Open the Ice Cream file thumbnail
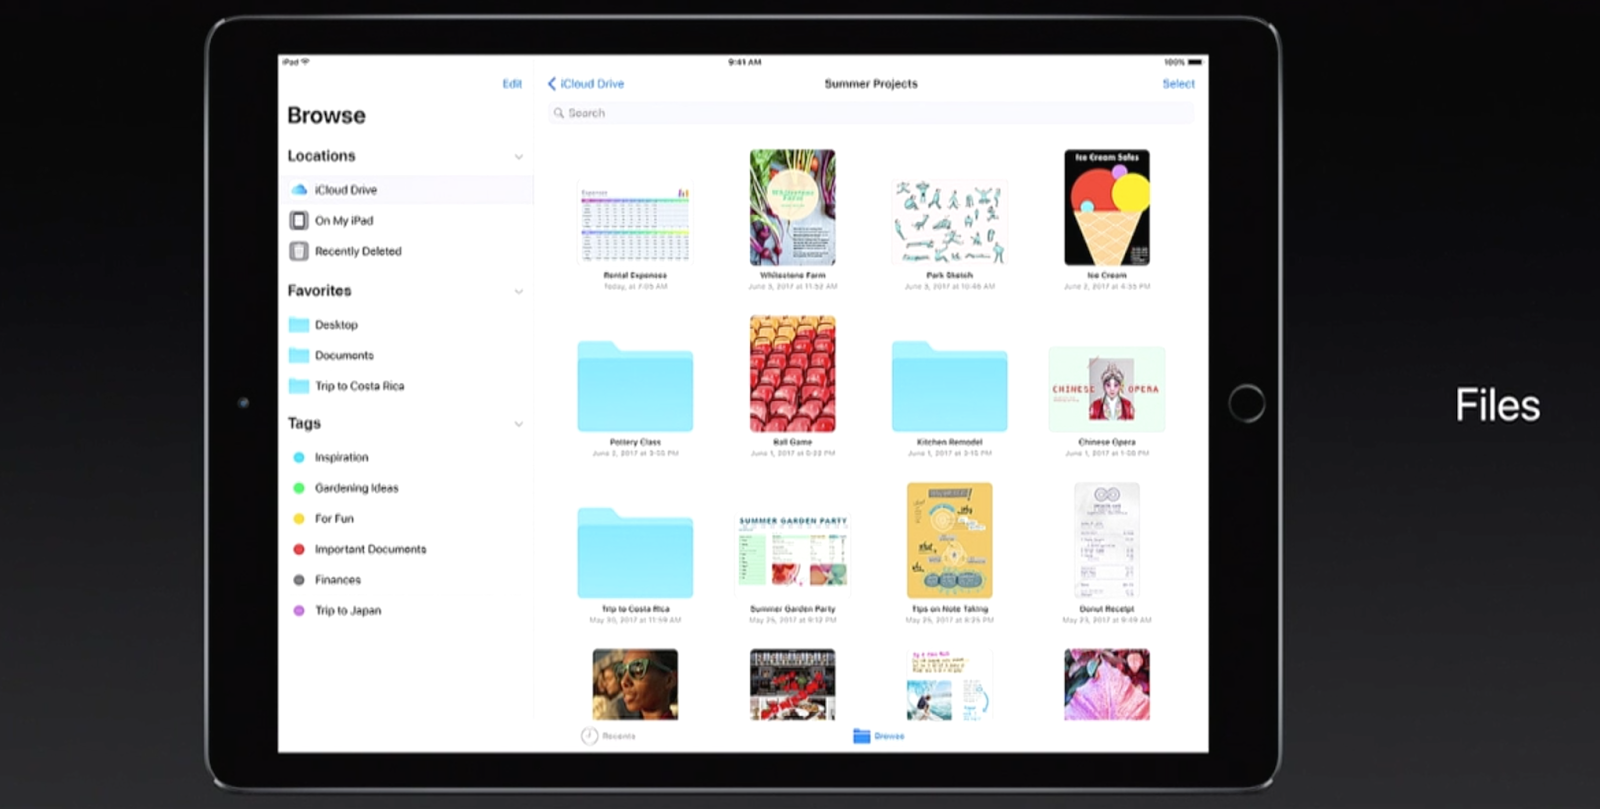 tap(1106, 207)
